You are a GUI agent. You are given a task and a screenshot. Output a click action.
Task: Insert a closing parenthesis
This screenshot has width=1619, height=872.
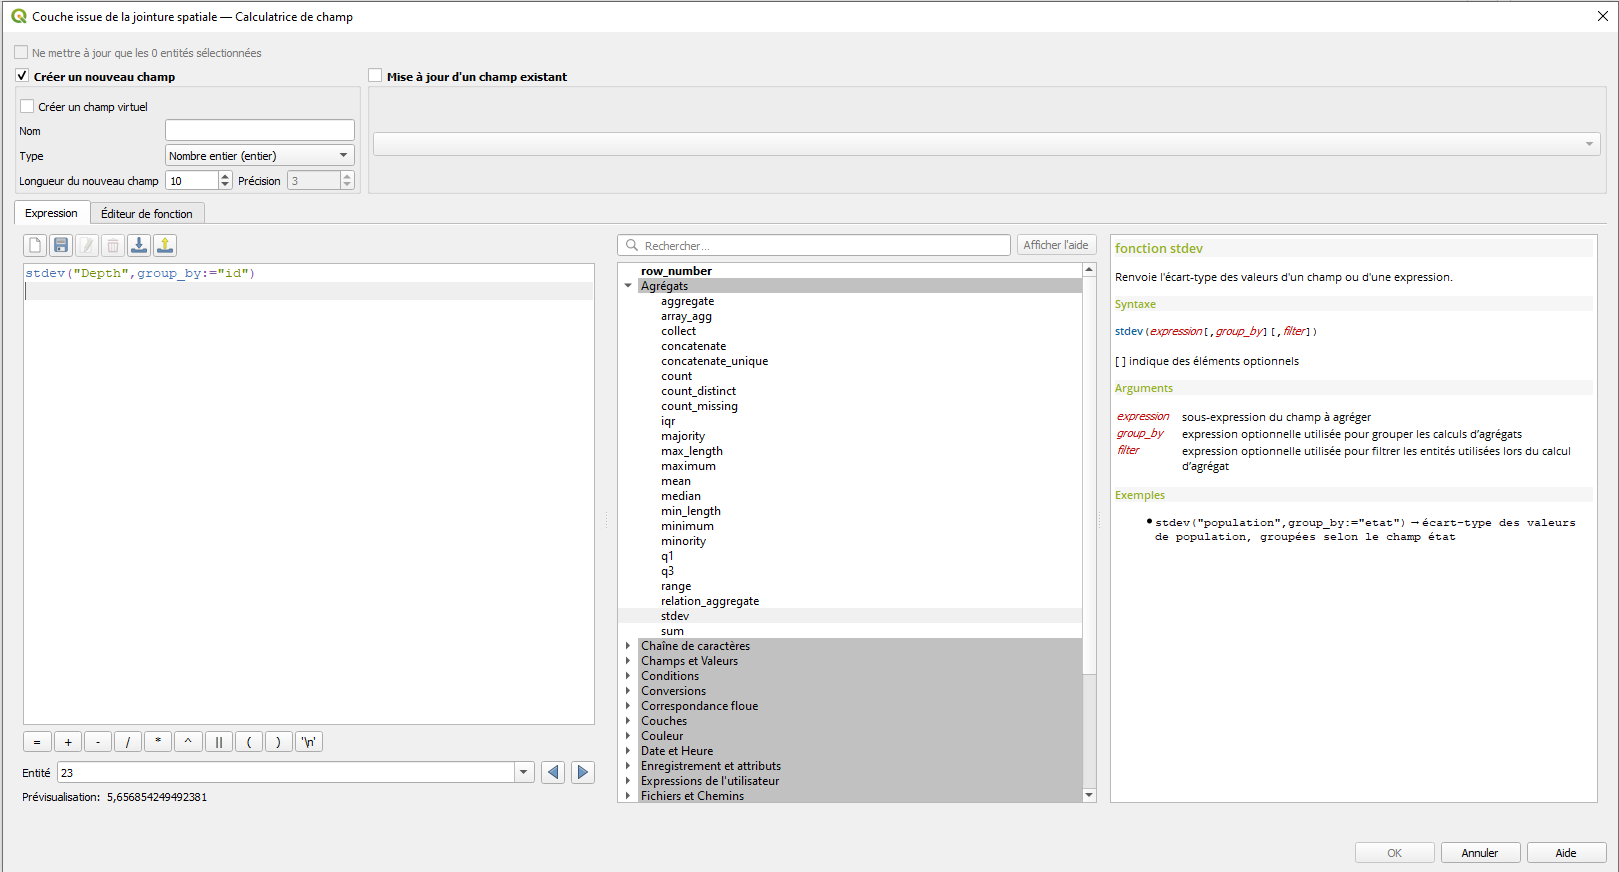point(278,742)
